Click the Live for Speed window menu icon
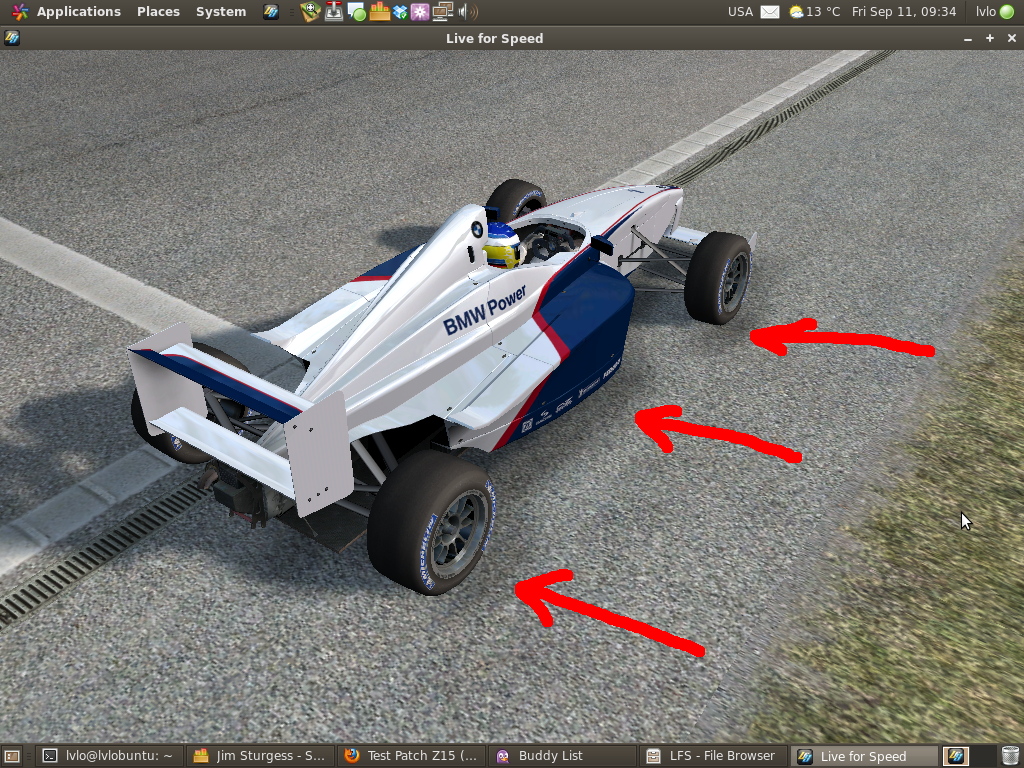Image resolution: width=1024 pixels, height=768 pixels. click(12, 39)
